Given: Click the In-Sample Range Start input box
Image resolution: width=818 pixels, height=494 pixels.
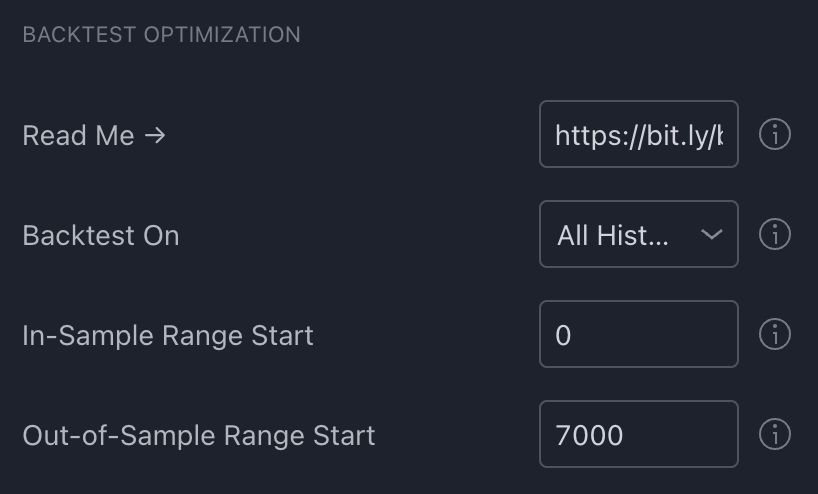Looking at the screenshot, I should [639, 334].
